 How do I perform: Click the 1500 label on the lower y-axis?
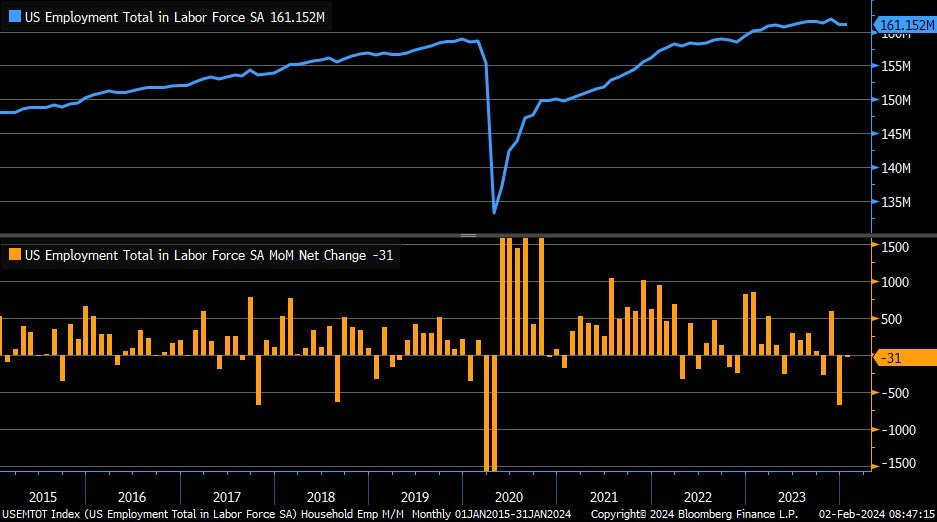(x=897, y=246)
